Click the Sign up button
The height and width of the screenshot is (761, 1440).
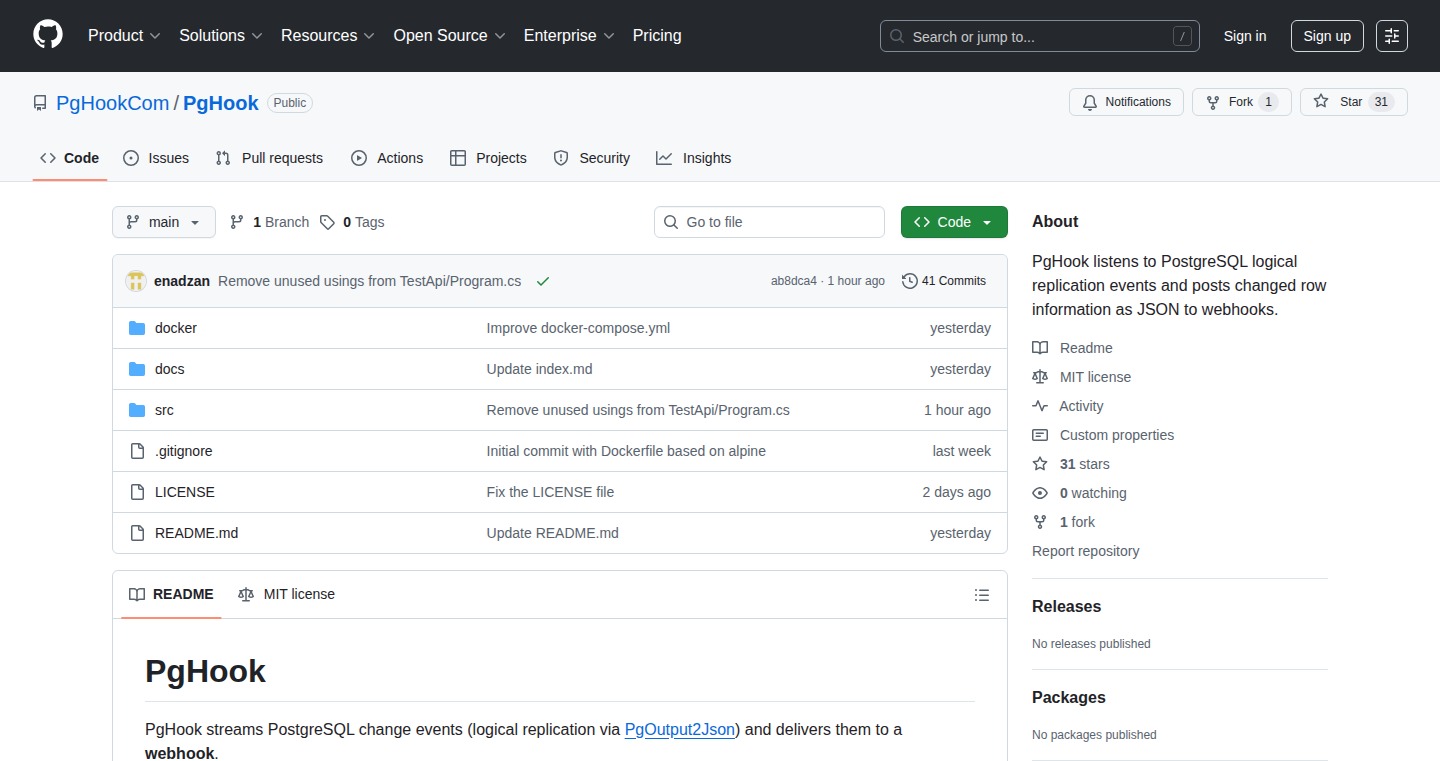pyautogui.click(x=1327, y=36)
